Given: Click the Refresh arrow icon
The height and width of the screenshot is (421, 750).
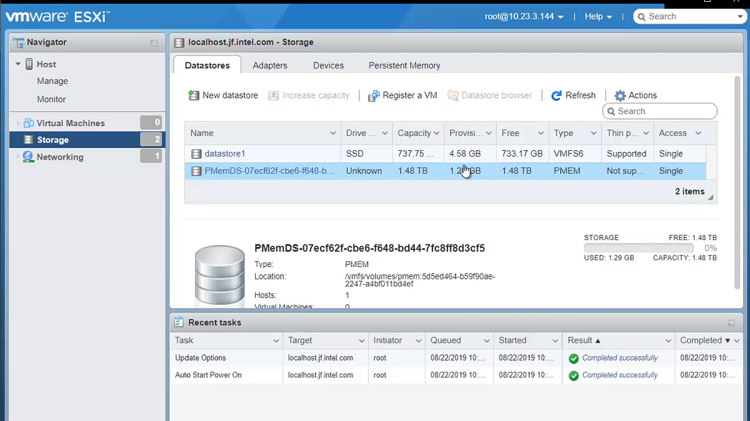Looking at the screenshot, I should click(556, 96).
